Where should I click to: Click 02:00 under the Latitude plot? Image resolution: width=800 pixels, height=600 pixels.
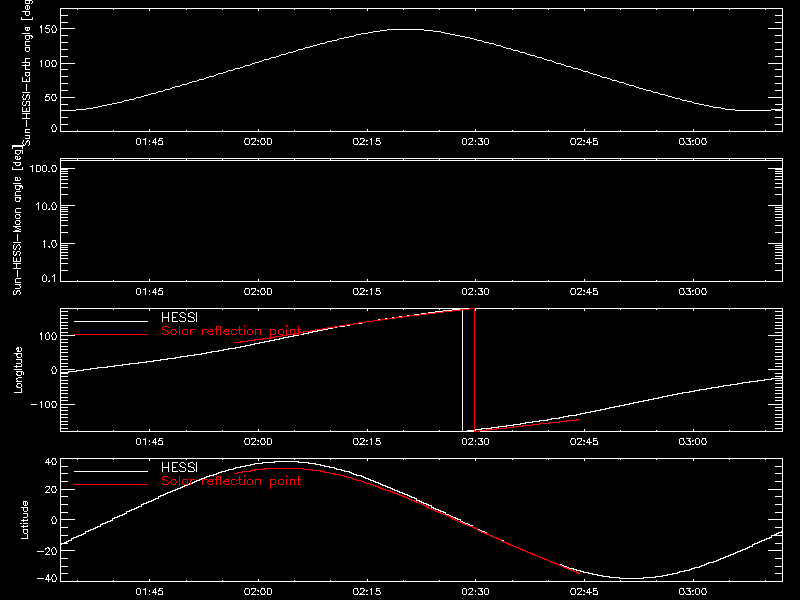258,592
